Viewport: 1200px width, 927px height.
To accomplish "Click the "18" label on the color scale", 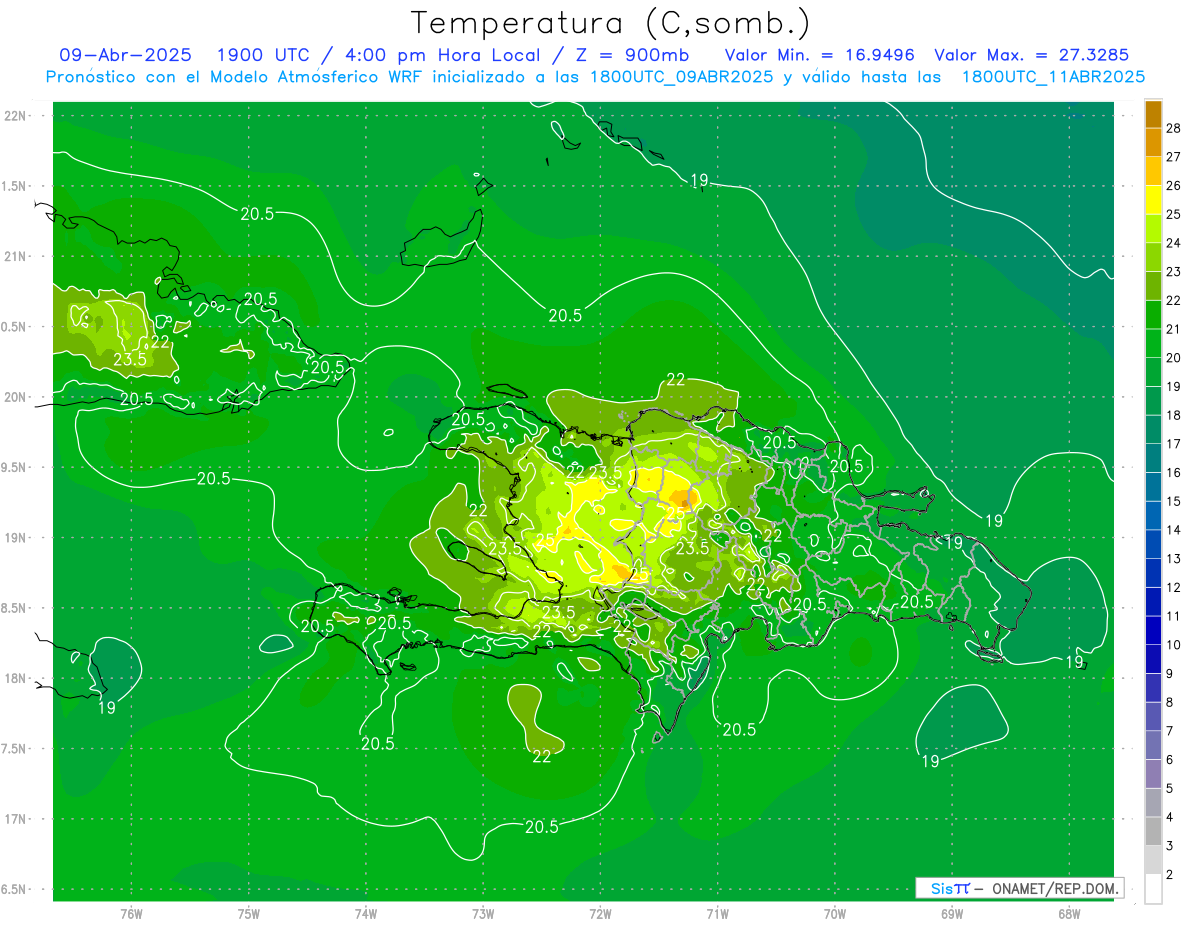I will (1175, 415).
